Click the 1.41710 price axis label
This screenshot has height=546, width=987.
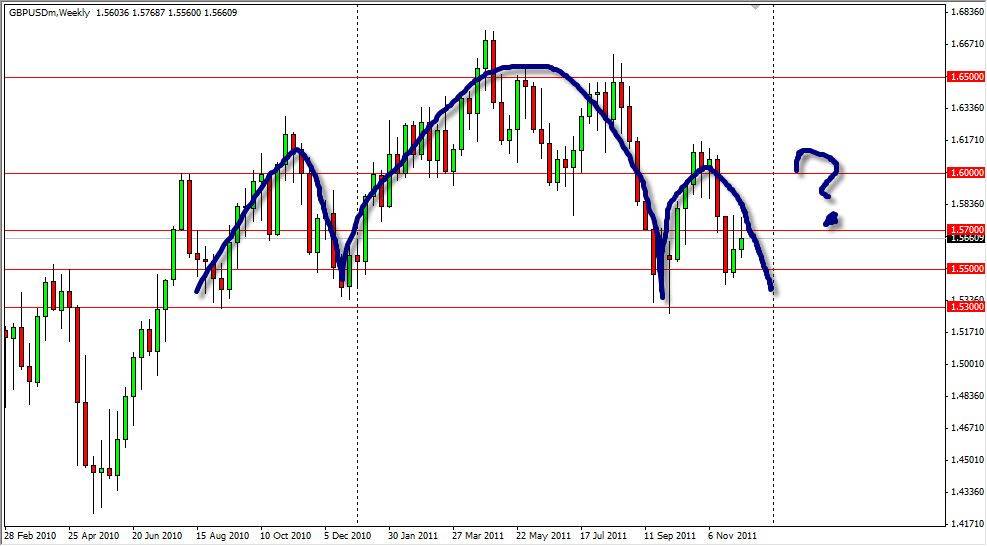click(x=965, y=523)
